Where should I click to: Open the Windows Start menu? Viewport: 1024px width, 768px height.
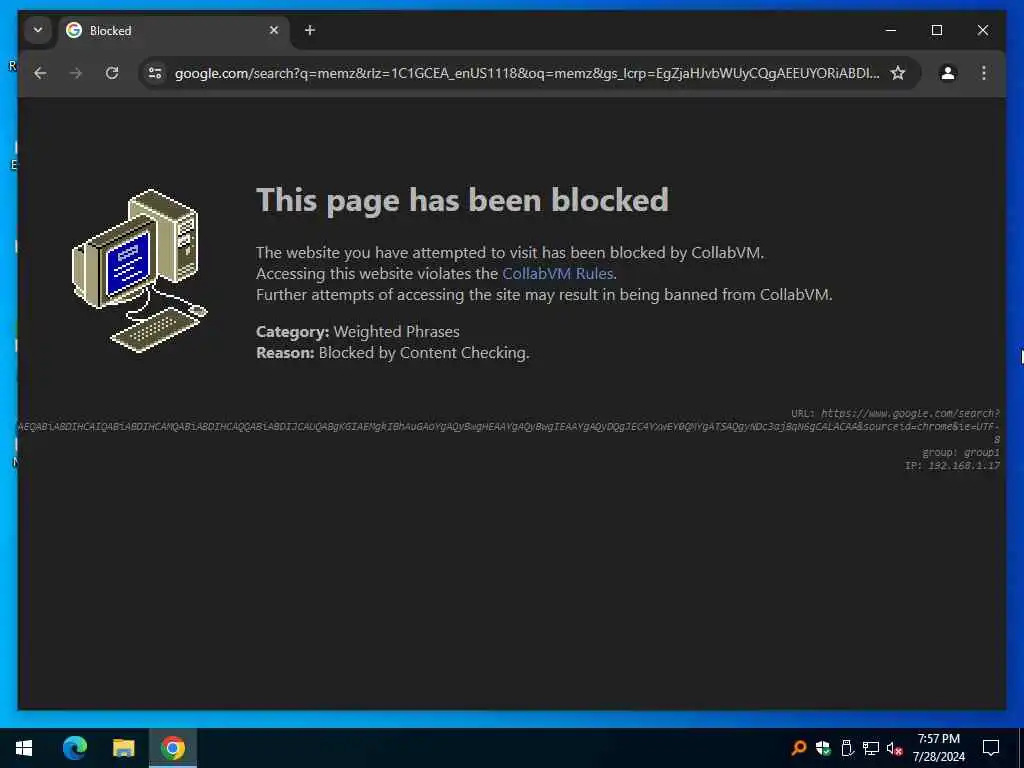[x=24, y=748]
